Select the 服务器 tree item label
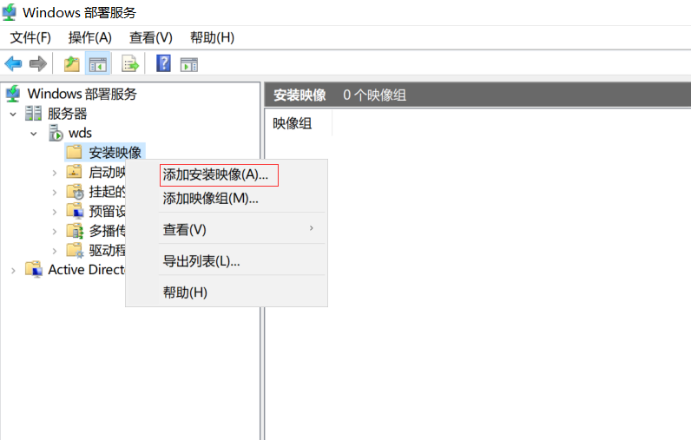 67,114
